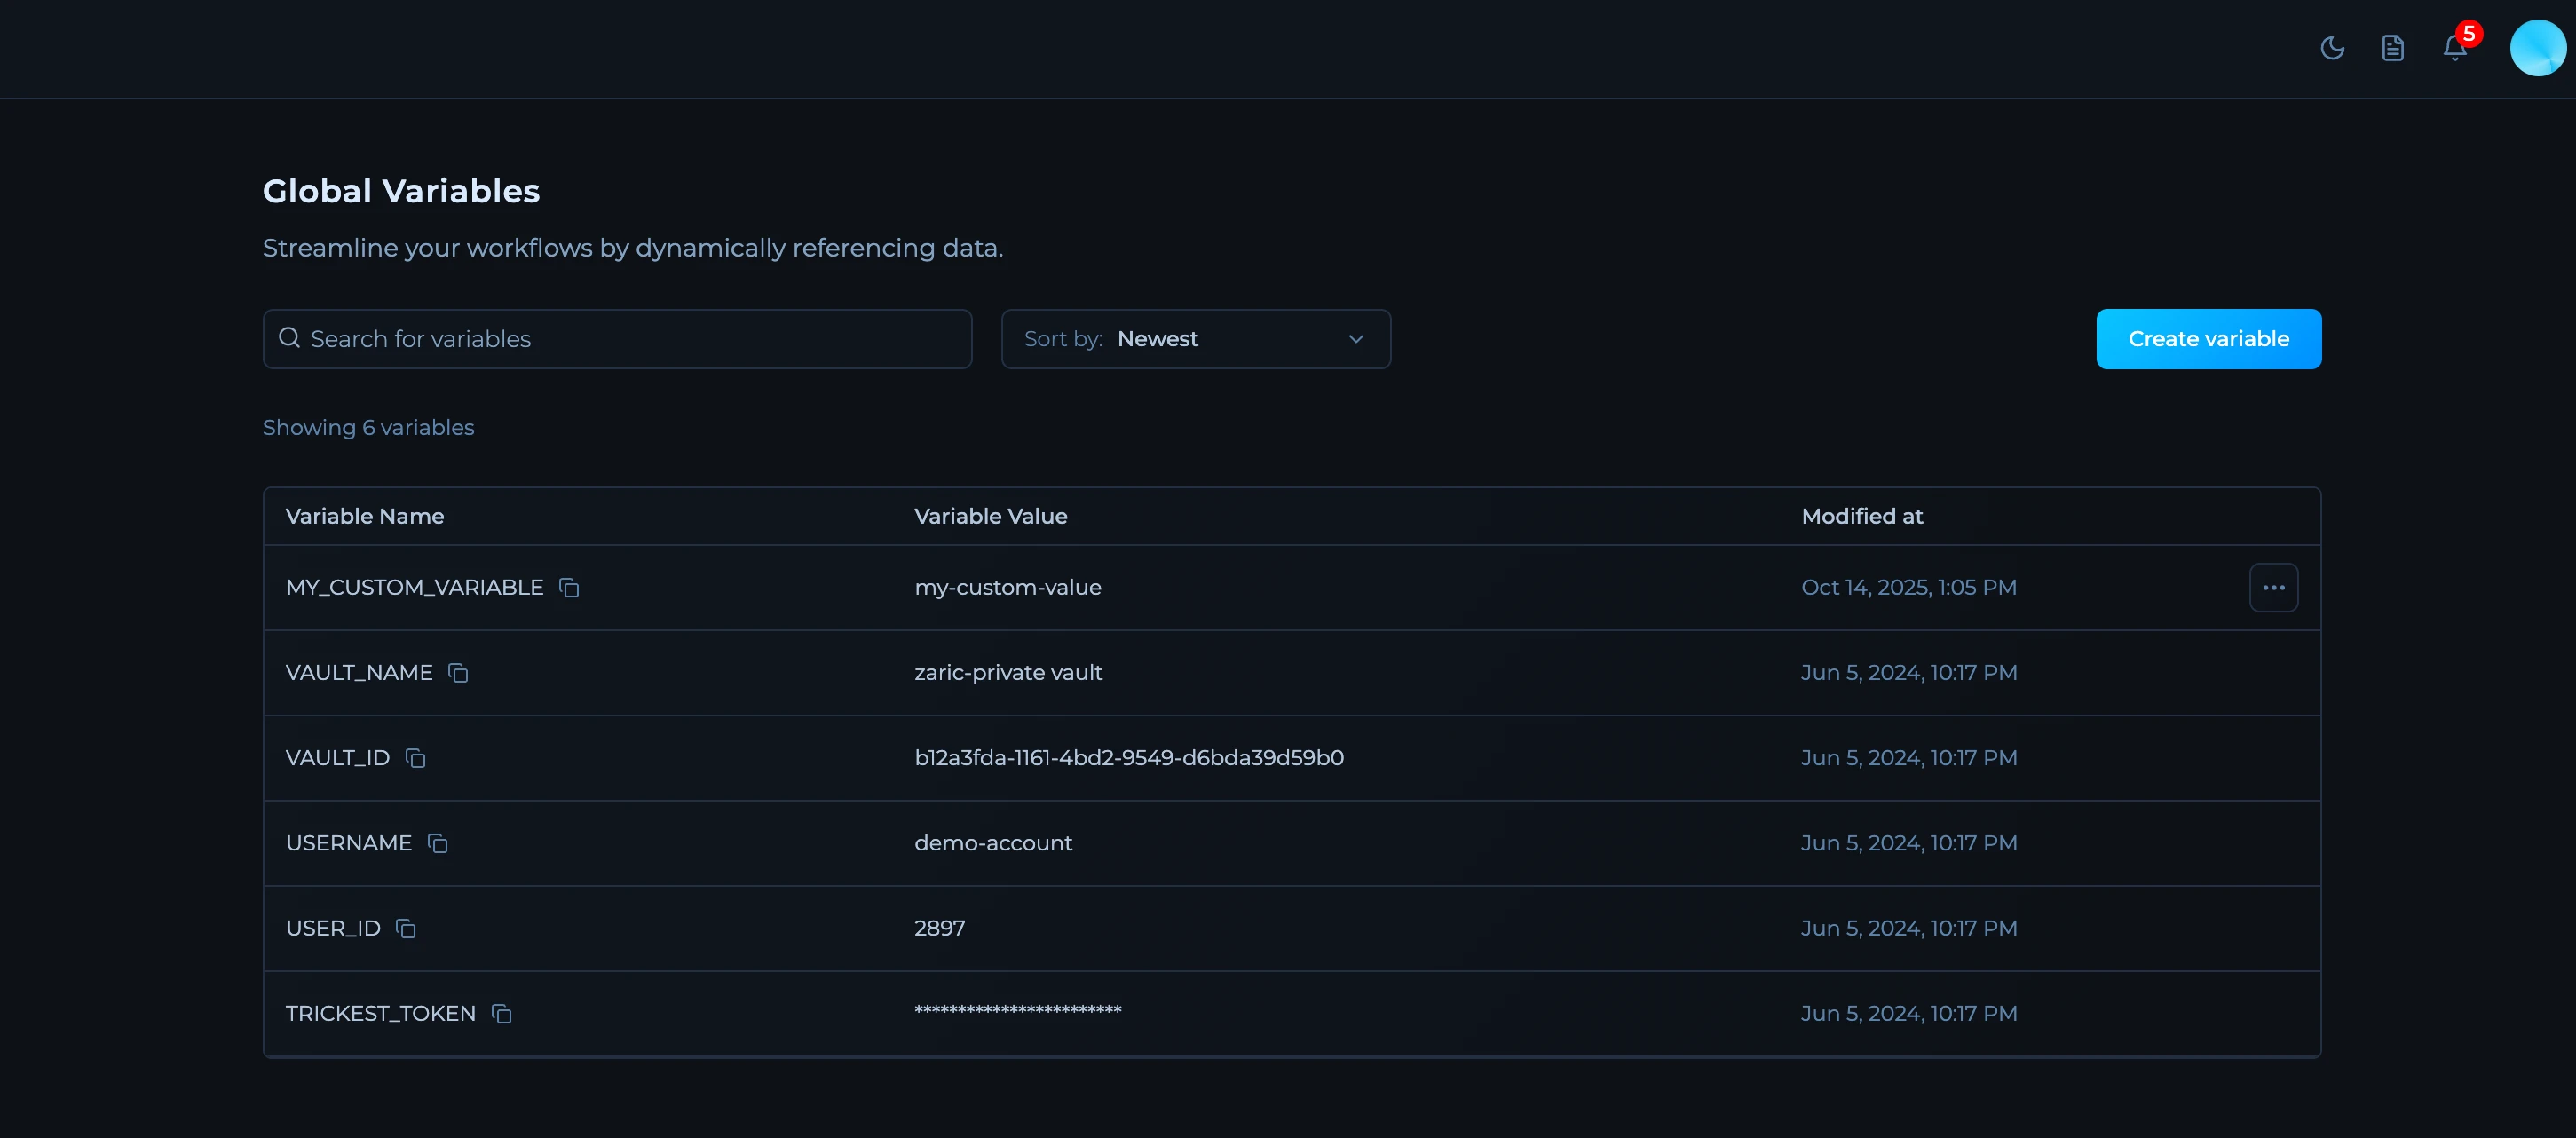
Task: Open the three-dot menu for MY_CUSTOM_VARIABLE
Action: 2273,588
